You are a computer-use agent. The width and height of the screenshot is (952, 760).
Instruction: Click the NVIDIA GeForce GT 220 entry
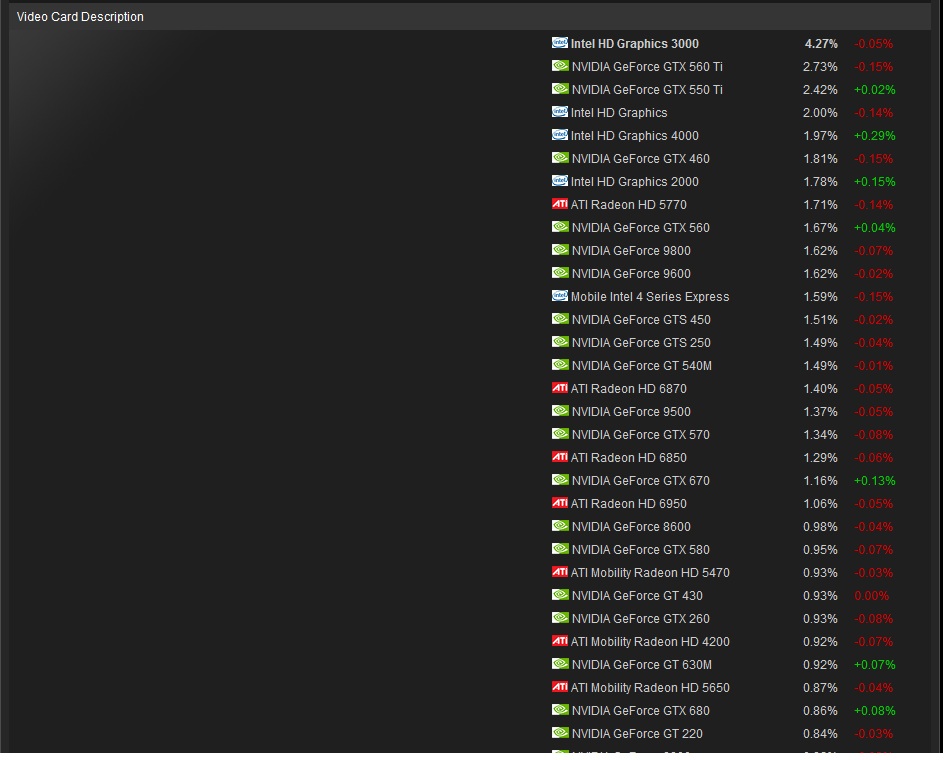[637, 734]
